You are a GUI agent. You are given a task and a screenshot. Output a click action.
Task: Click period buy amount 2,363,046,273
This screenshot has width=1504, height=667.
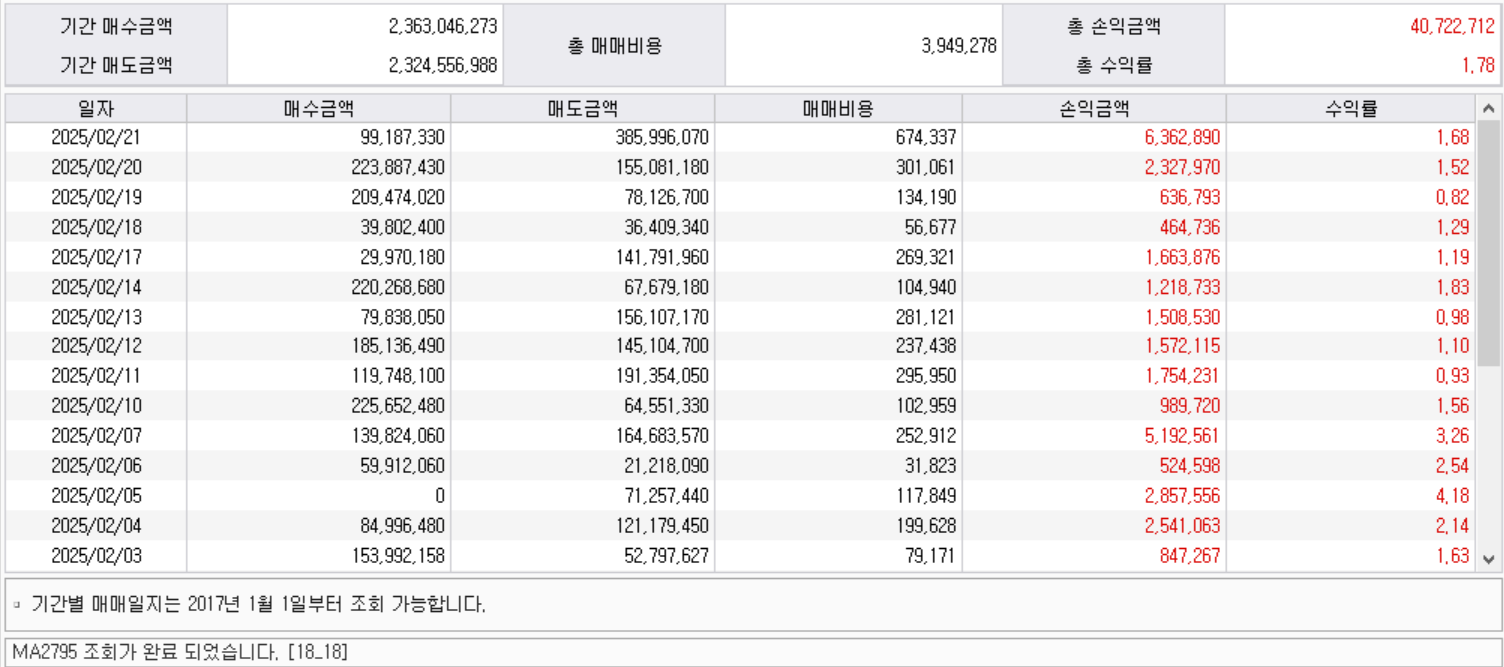coord(443,27)
